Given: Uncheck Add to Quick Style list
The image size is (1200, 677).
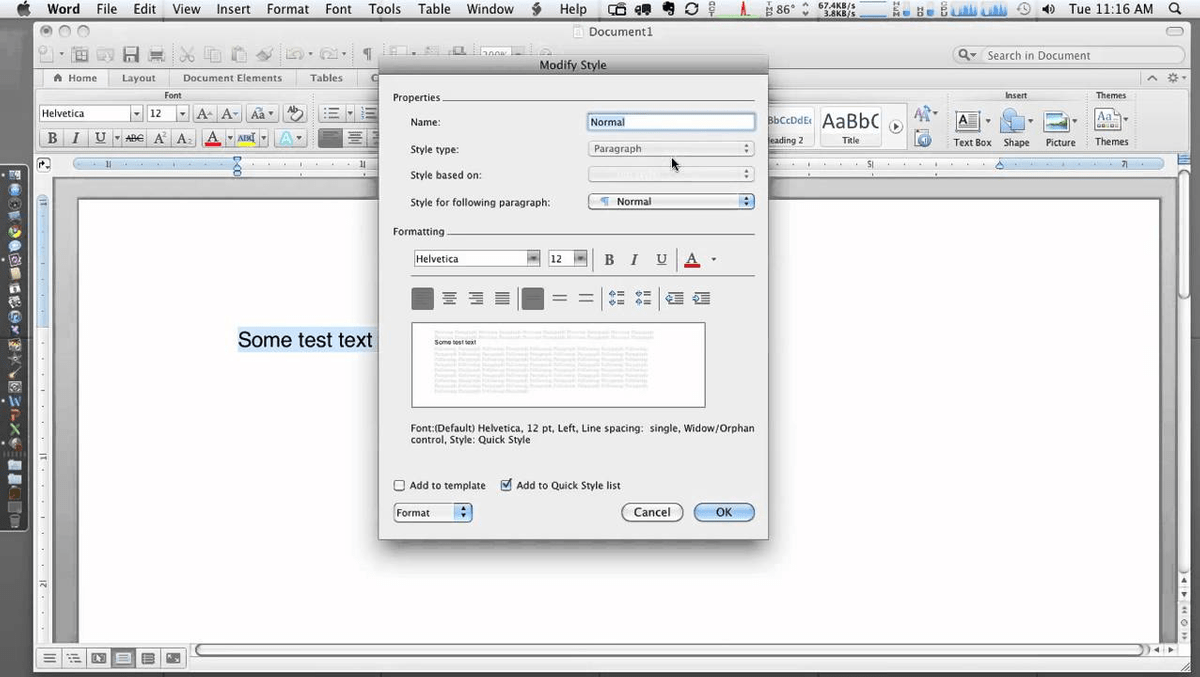Looking at the screenshot, I should [x=506, y=485].
